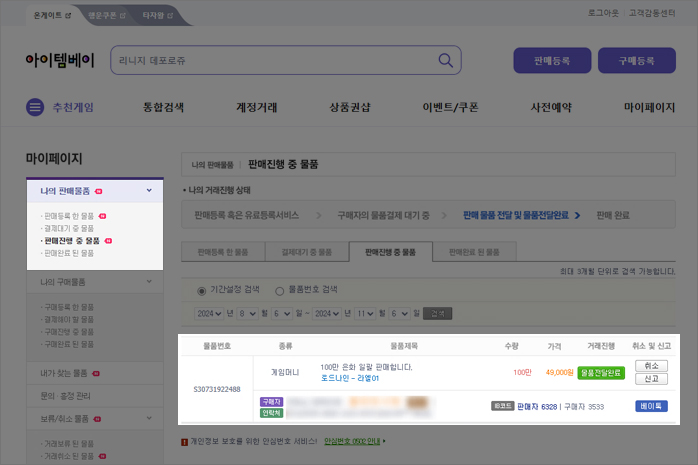Click the 물품전달완료 green button
The height and width of the screenshot is (465, 698).
click(601, 372)
